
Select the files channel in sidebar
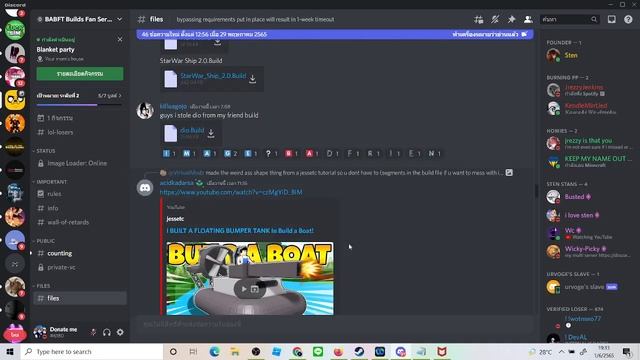tap(80, 298)
